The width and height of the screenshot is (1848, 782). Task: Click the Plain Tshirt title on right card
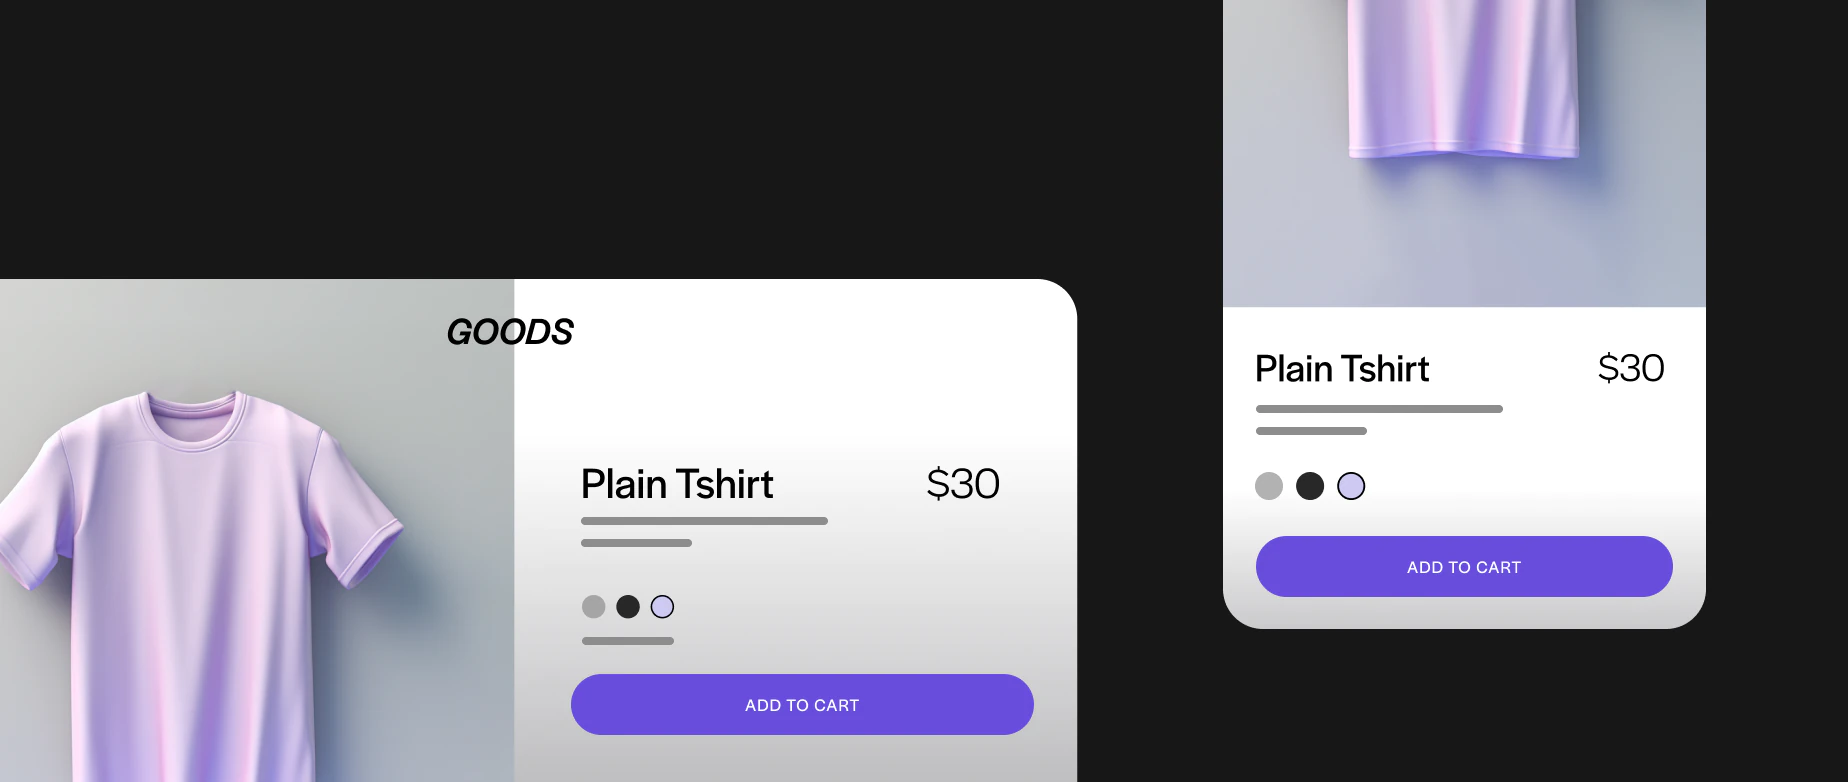[x=1341, y=369]
